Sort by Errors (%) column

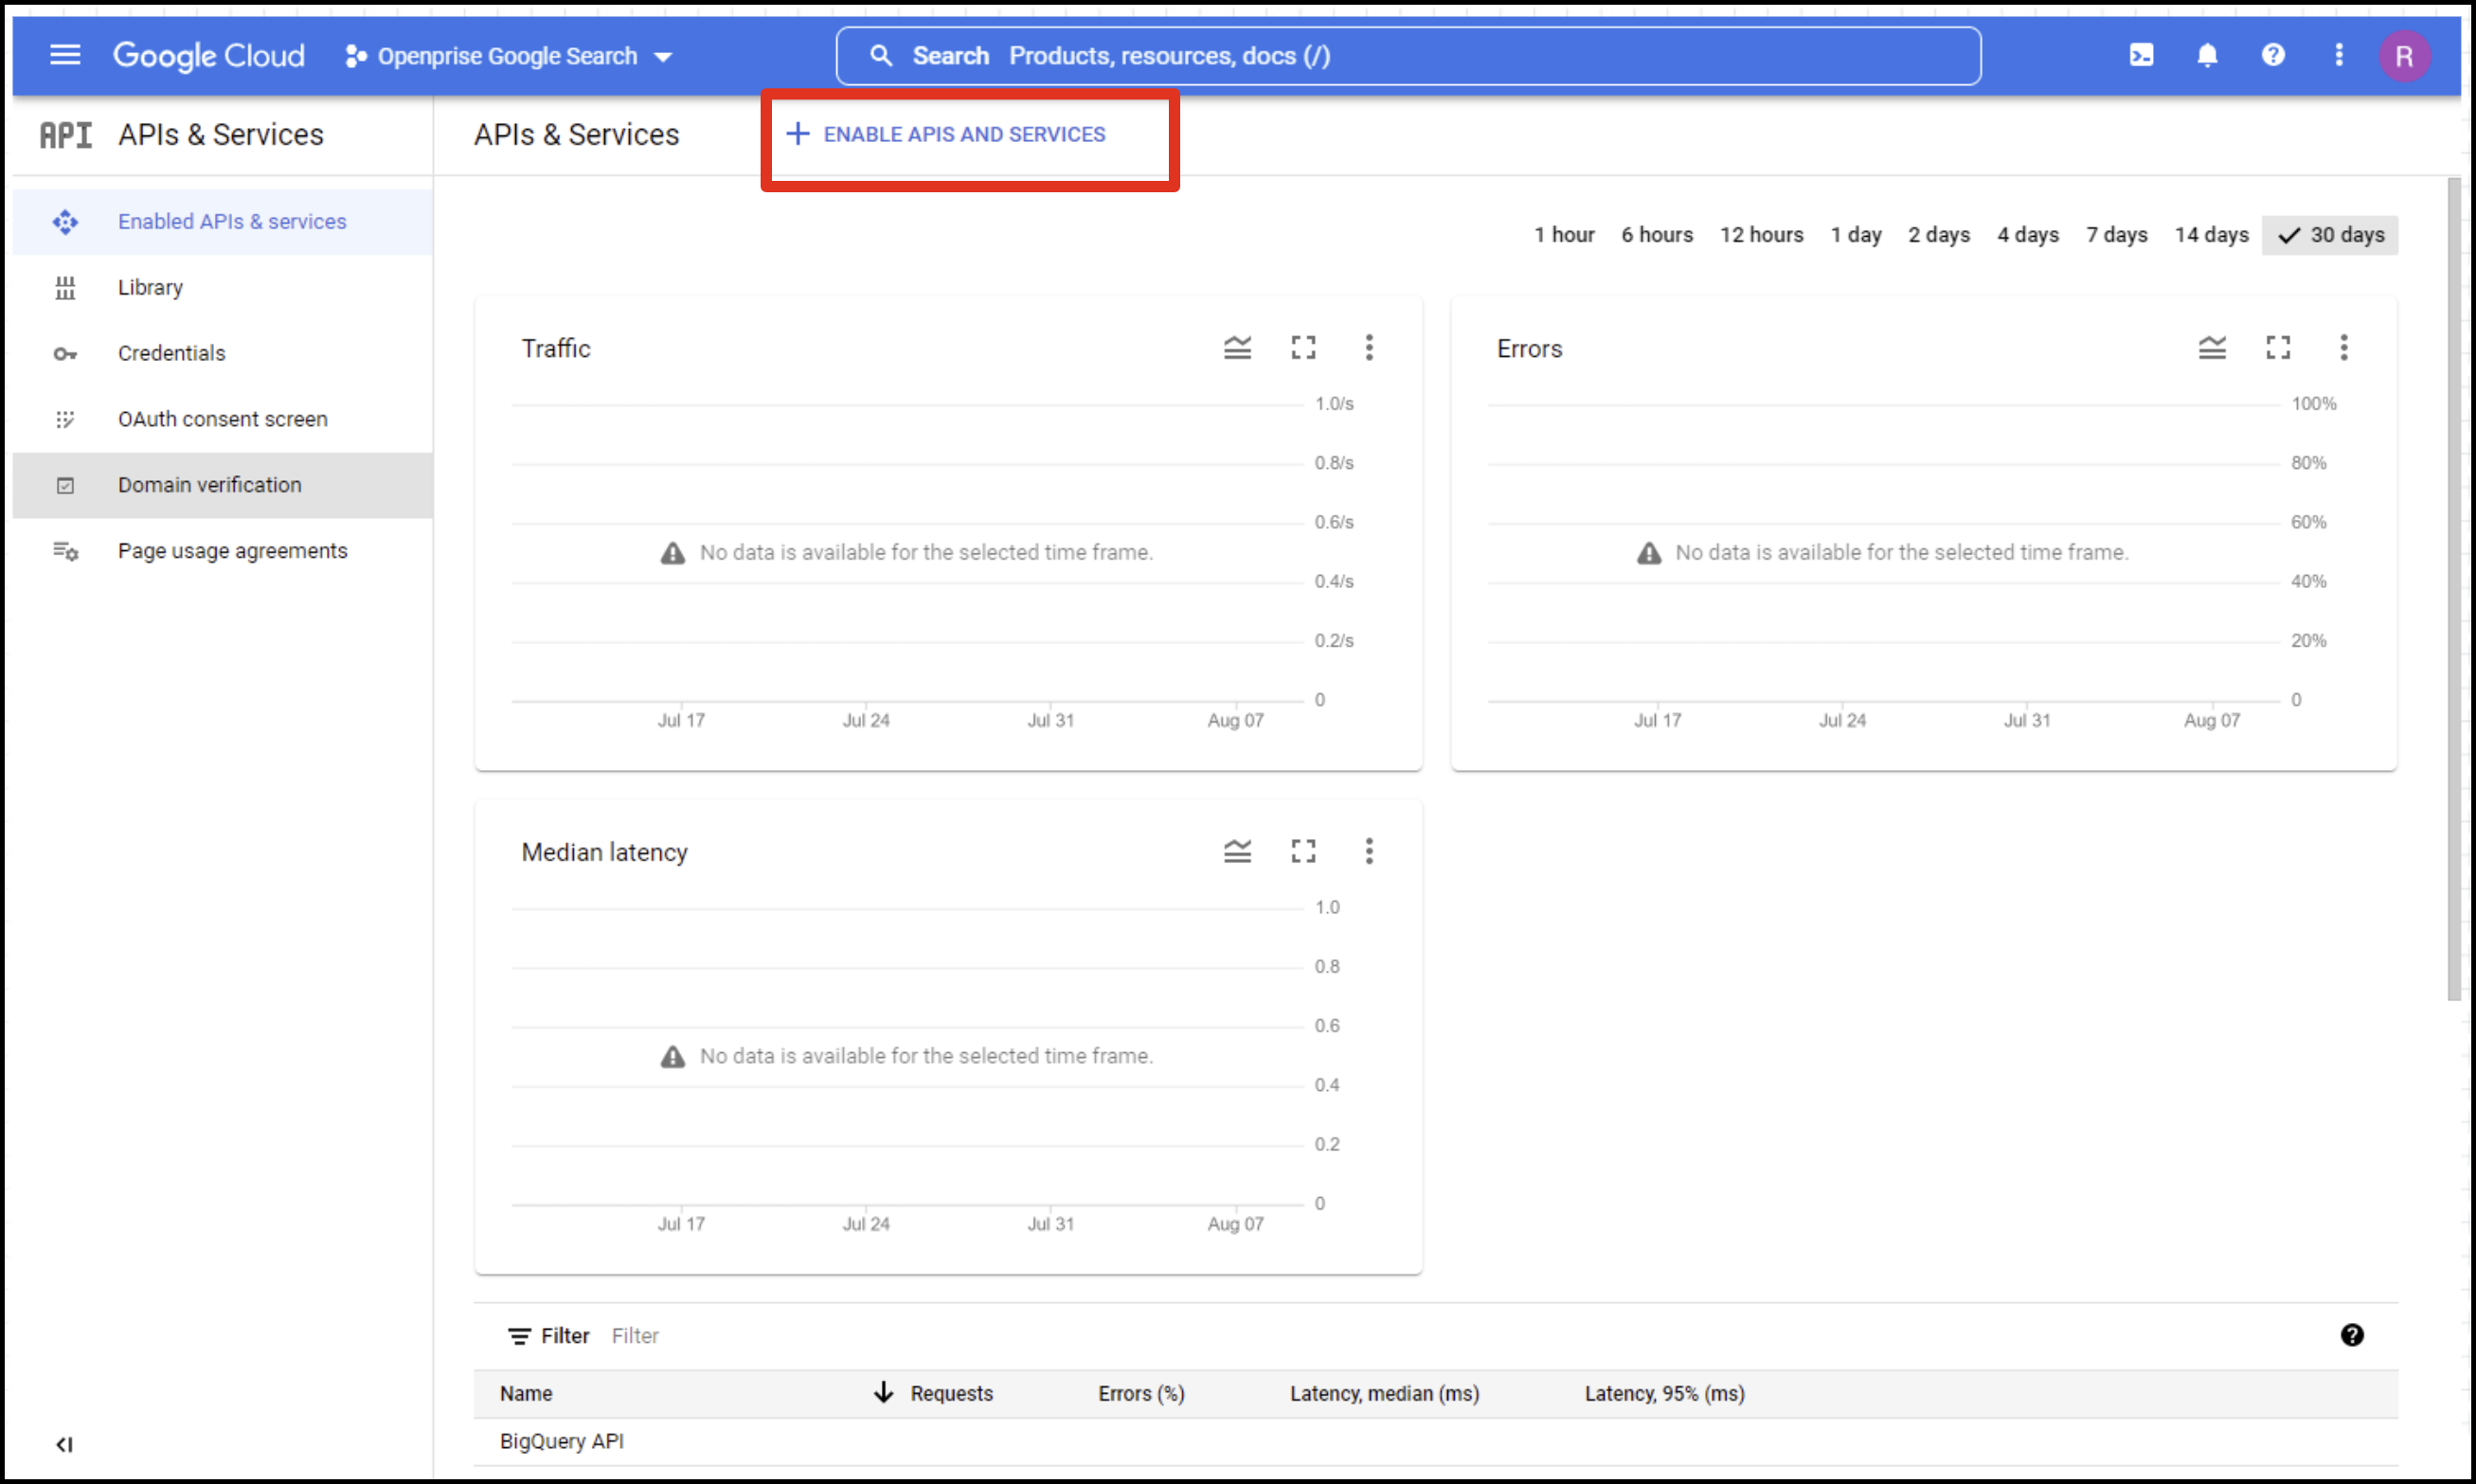click(x=1141, y=1394)
